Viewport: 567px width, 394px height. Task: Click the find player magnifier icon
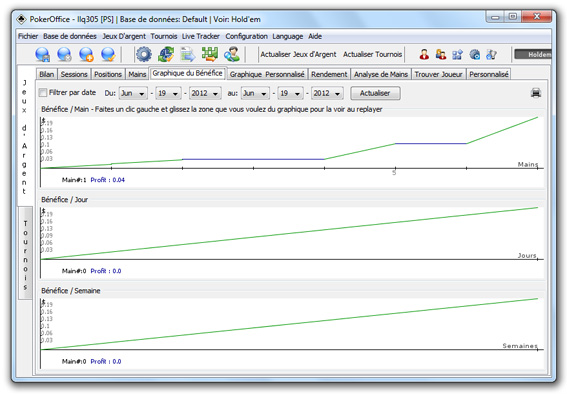tap(232, 55)
